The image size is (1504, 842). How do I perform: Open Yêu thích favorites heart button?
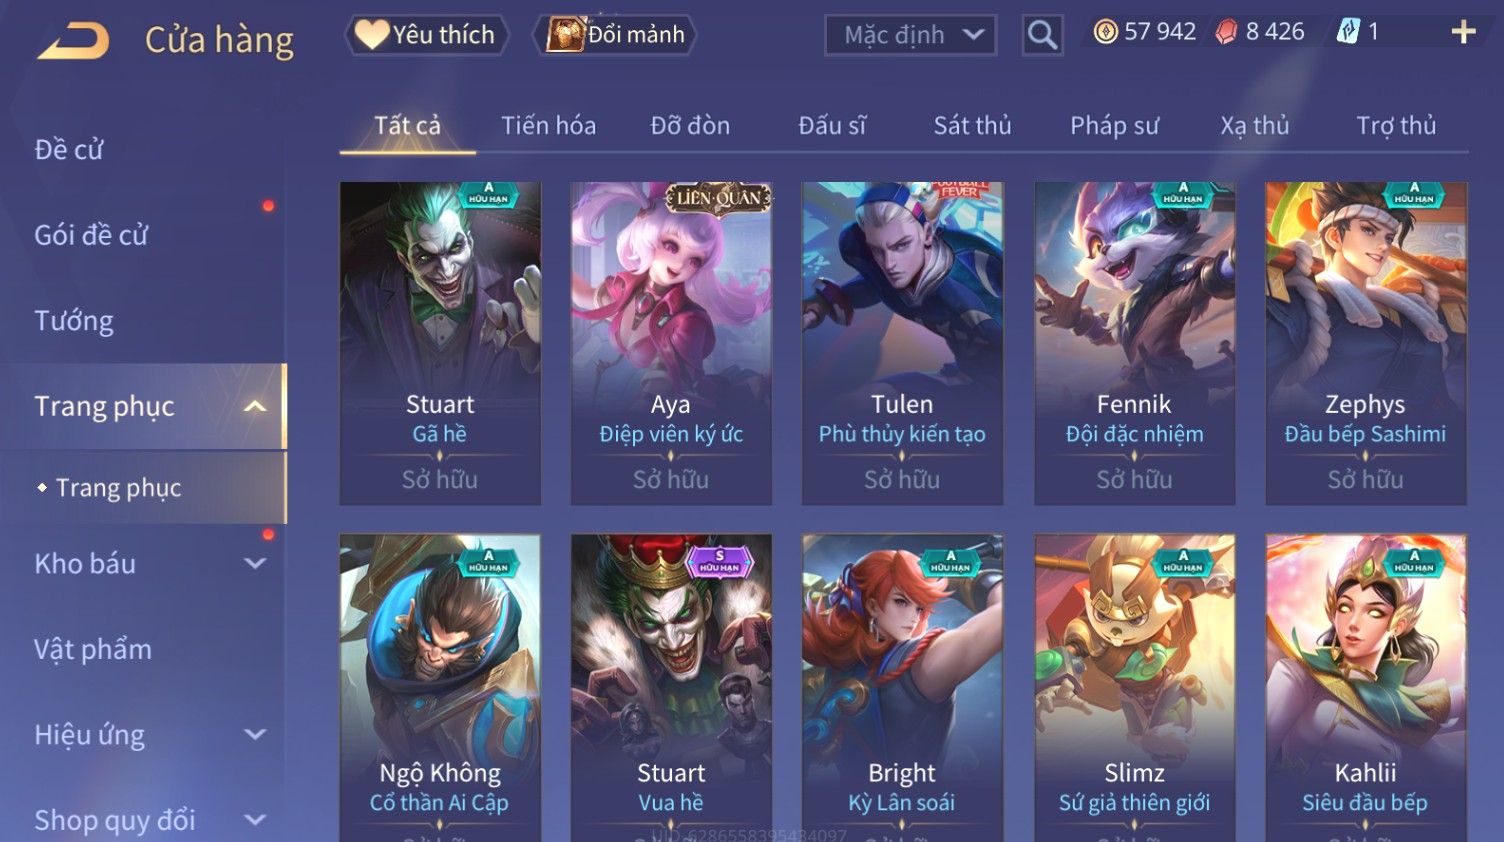(427, 35)
